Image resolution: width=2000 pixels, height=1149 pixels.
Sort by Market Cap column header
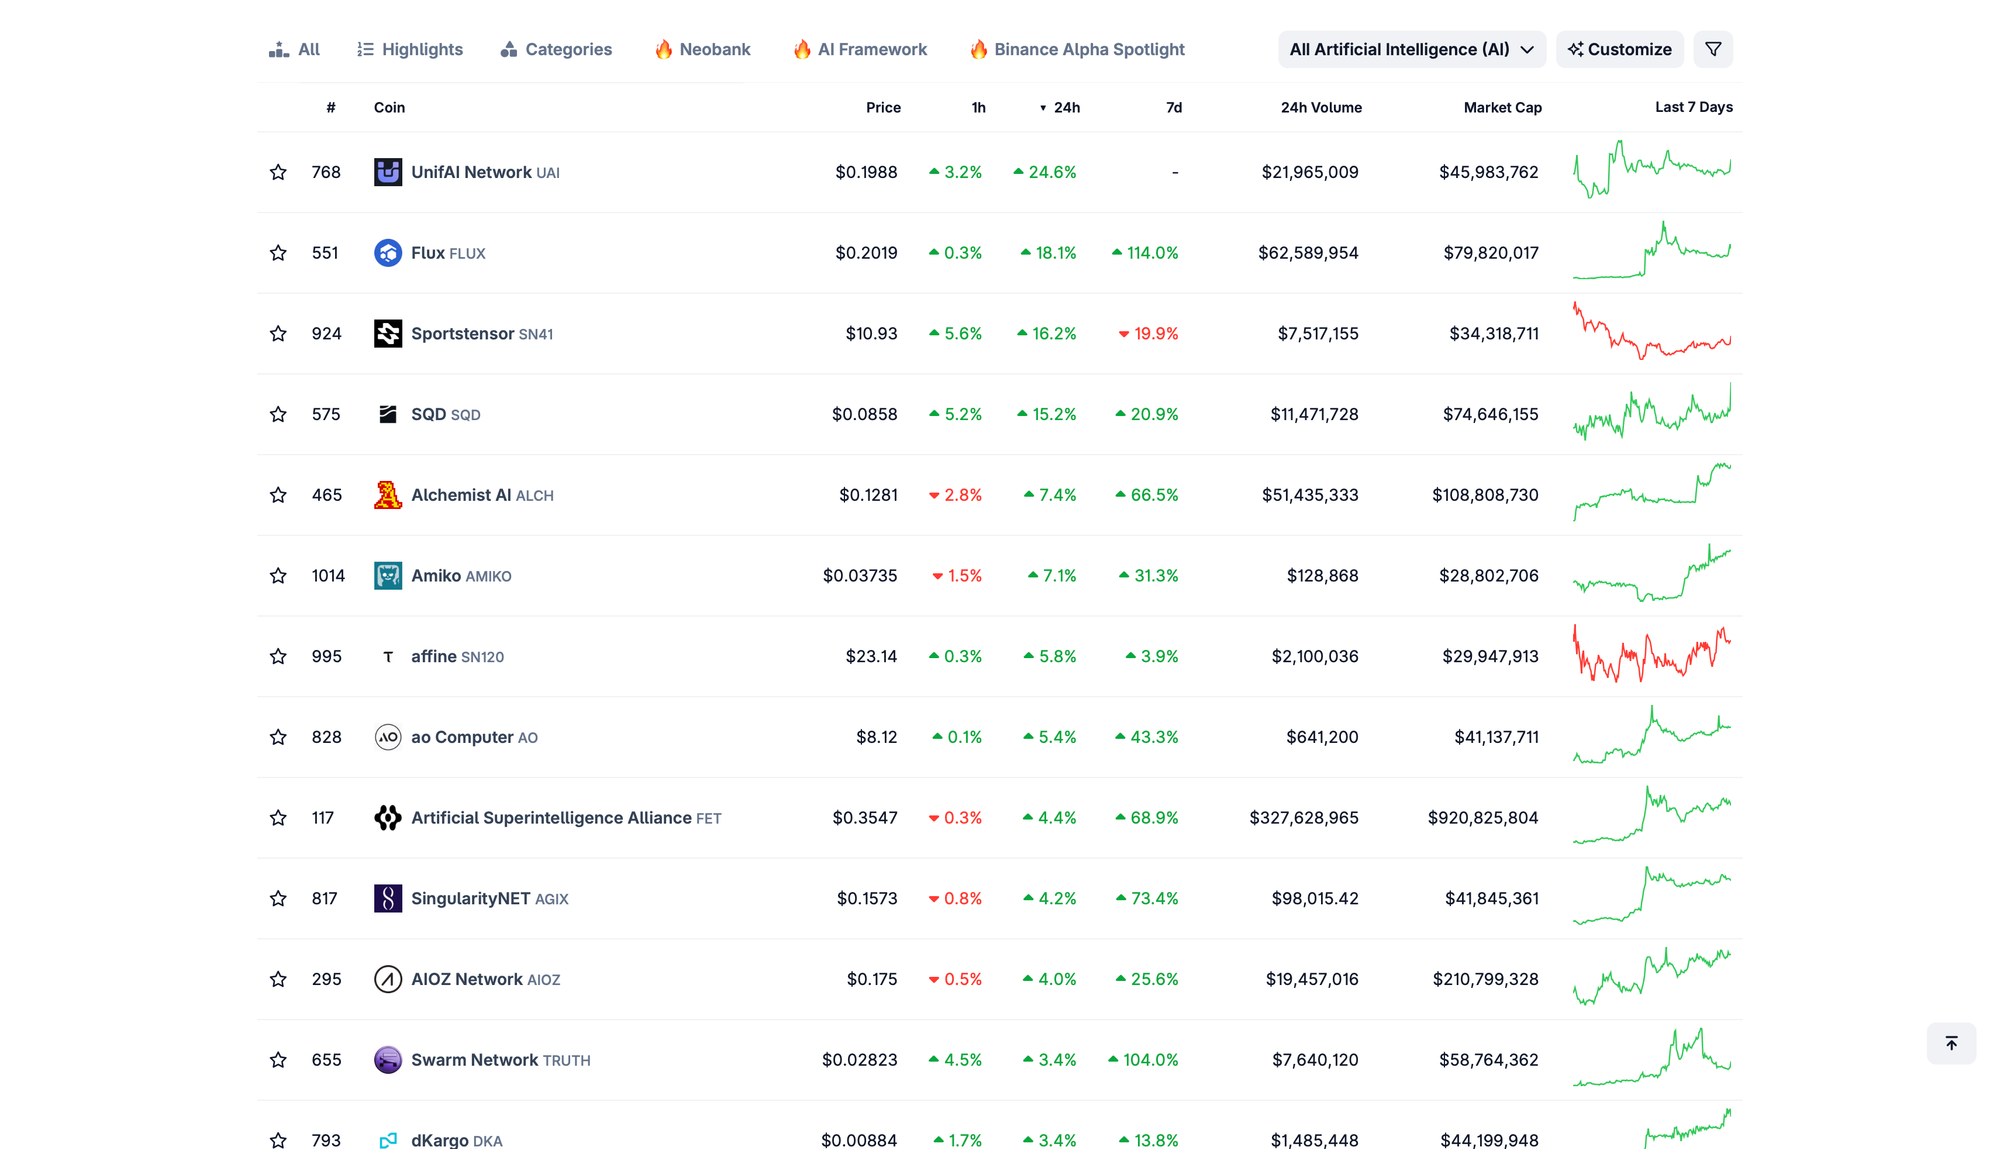[1502, 107]
